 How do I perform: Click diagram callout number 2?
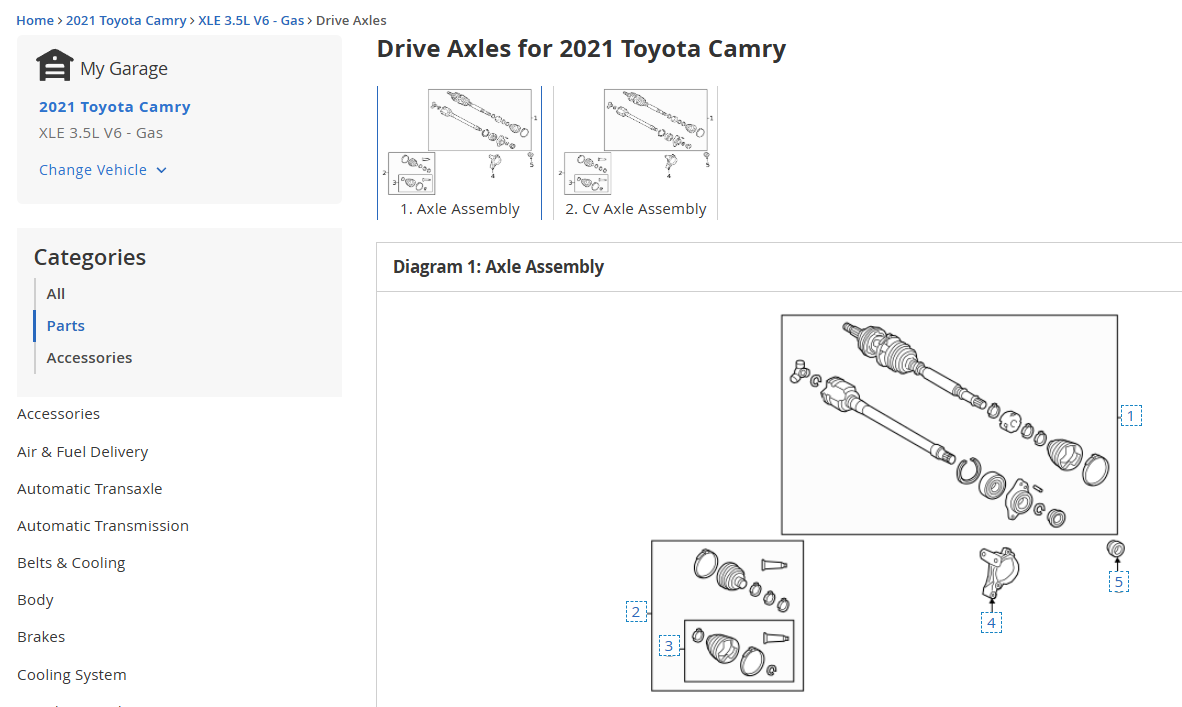pos(636,612)
